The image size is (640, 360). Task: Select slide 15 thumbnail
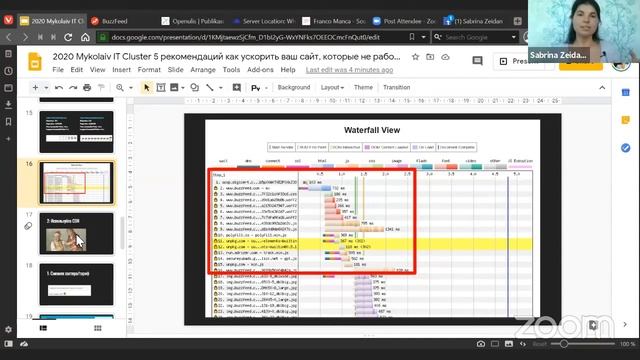click(76, 132)
